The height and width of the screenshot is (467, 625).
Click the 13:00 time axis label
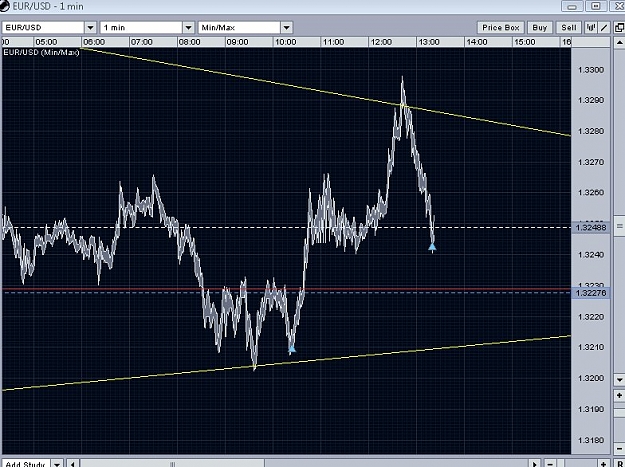(x=429, y=42)
